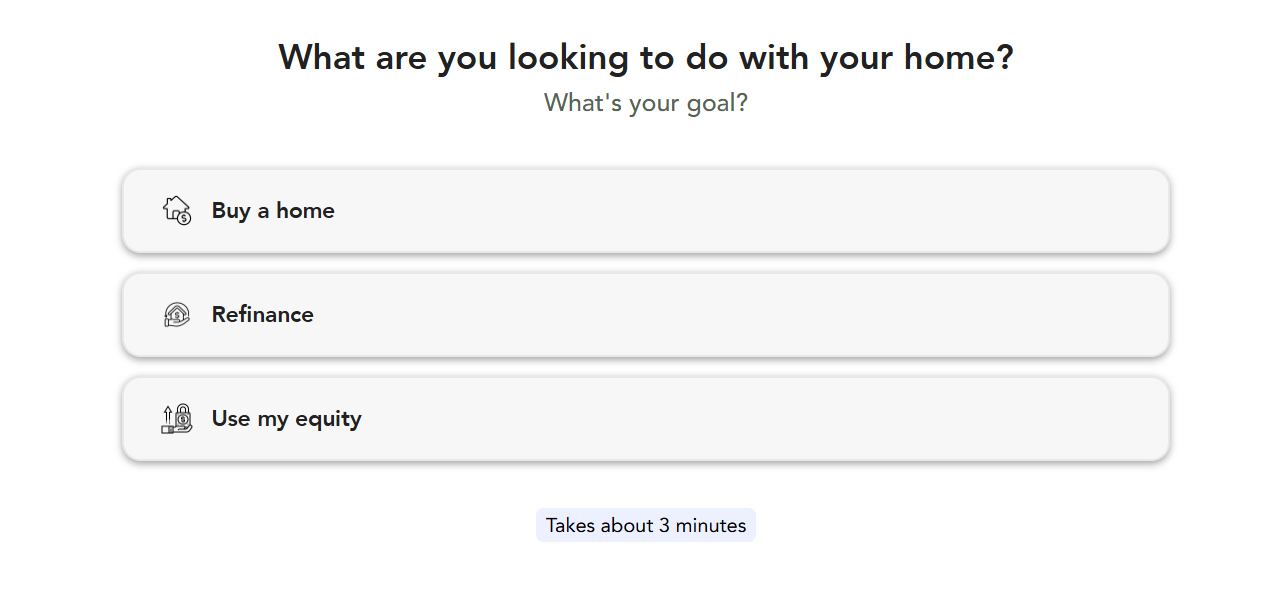This screenshot has width=1285, height=613.
Task: Click the dollar coin on the Buy a home icon
Action: click(x=184, y=218)
